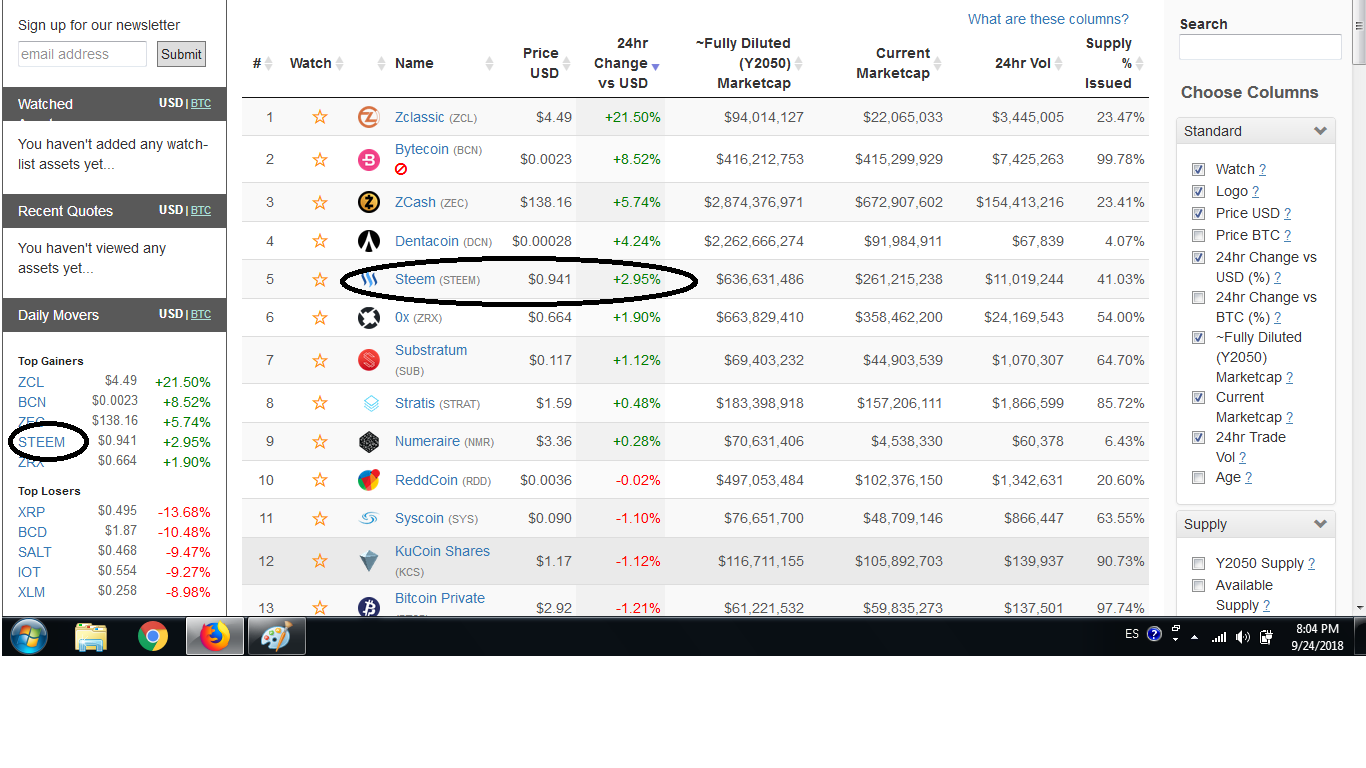Open the Windows Start menu

[x=28, y=637]
